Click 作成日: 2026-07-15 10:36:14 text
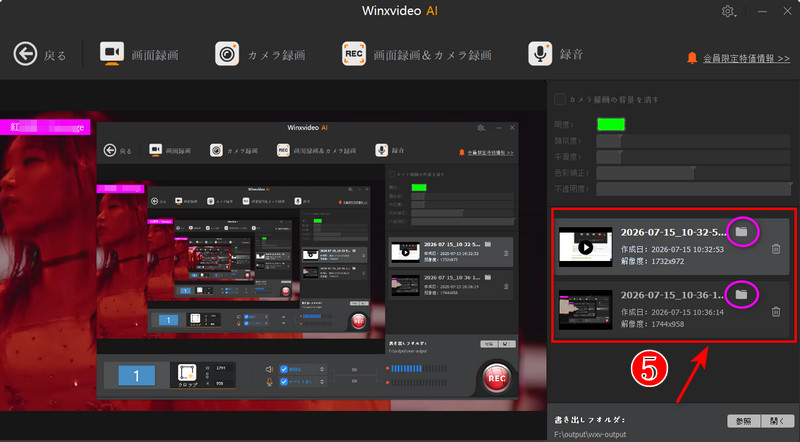 coord(672,312)
